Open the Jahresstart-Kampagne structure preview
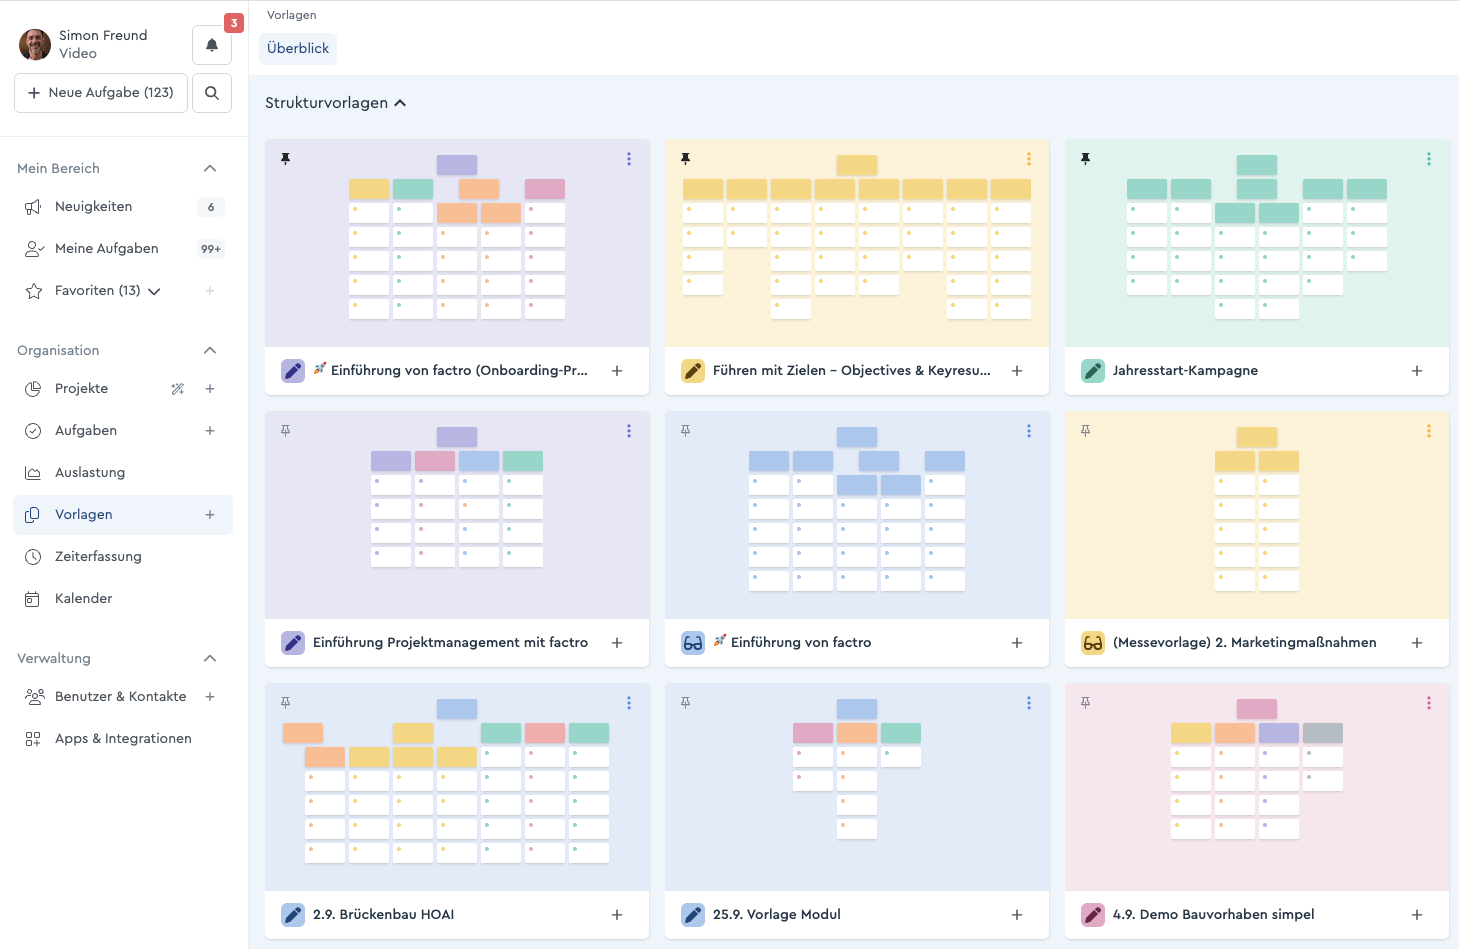 1257,243
